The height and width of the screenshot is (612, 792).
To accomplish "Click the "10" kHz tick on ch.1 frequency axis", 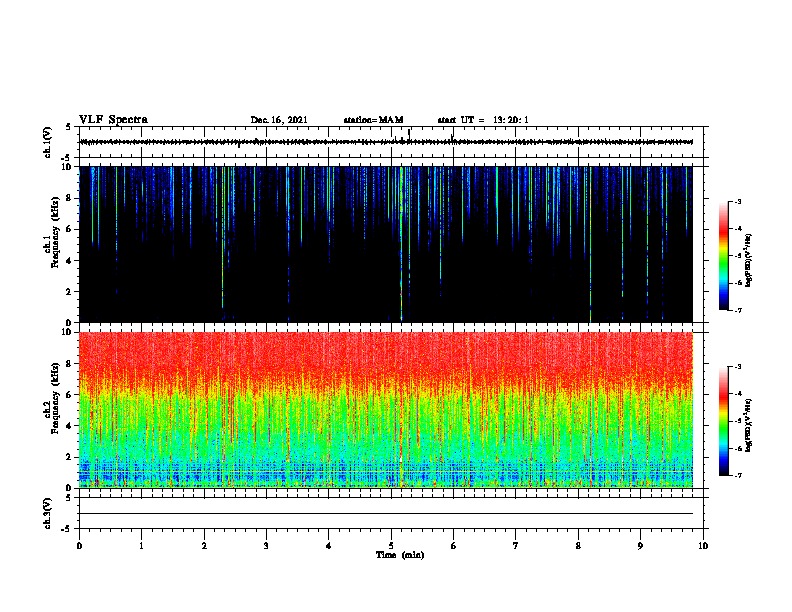I will point(69,167).
